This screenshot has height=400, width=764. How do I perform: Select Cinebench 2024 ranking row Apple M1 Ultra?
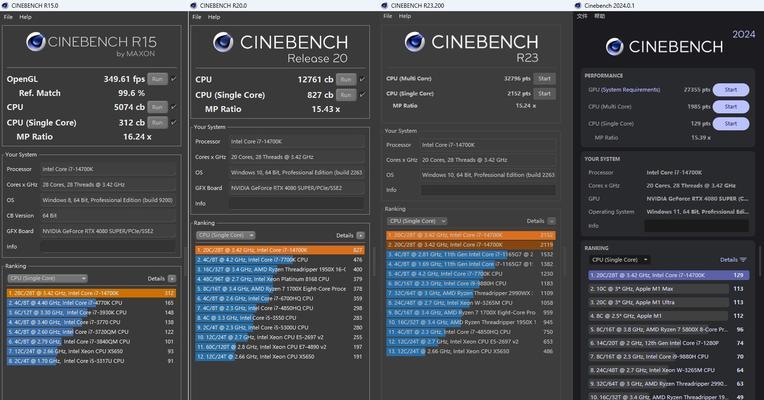pos(668,302)
